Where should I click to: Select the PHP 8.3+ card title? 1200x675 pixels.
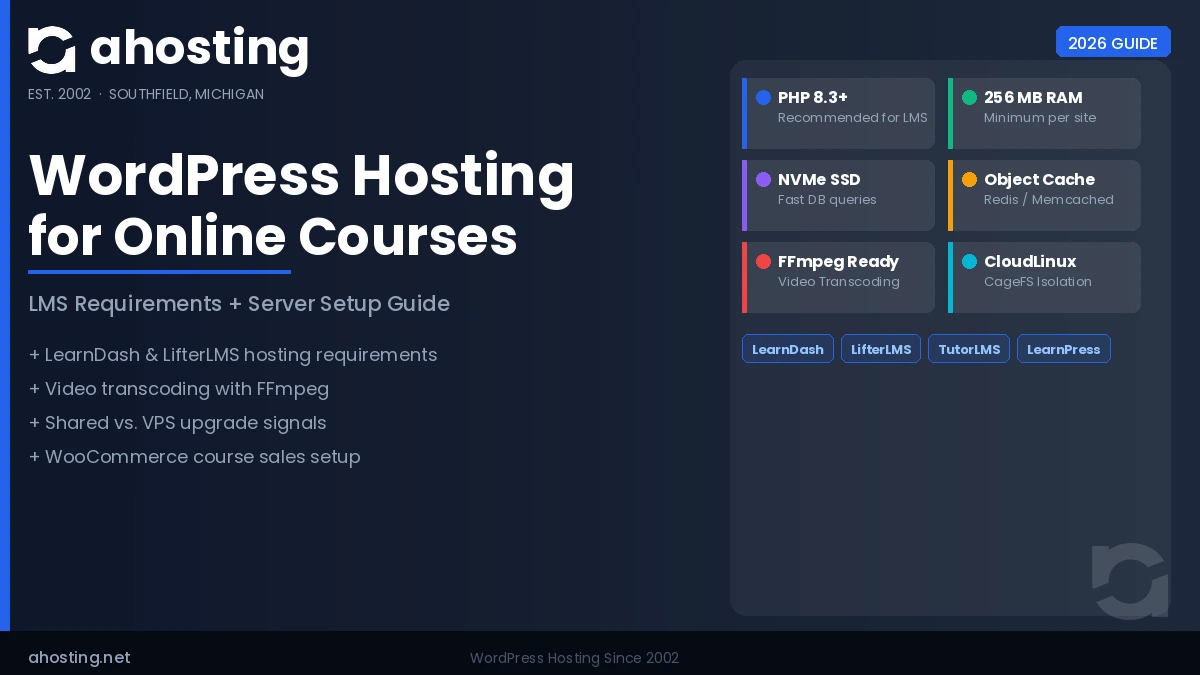pyautogui.click(x=813, y=98)
